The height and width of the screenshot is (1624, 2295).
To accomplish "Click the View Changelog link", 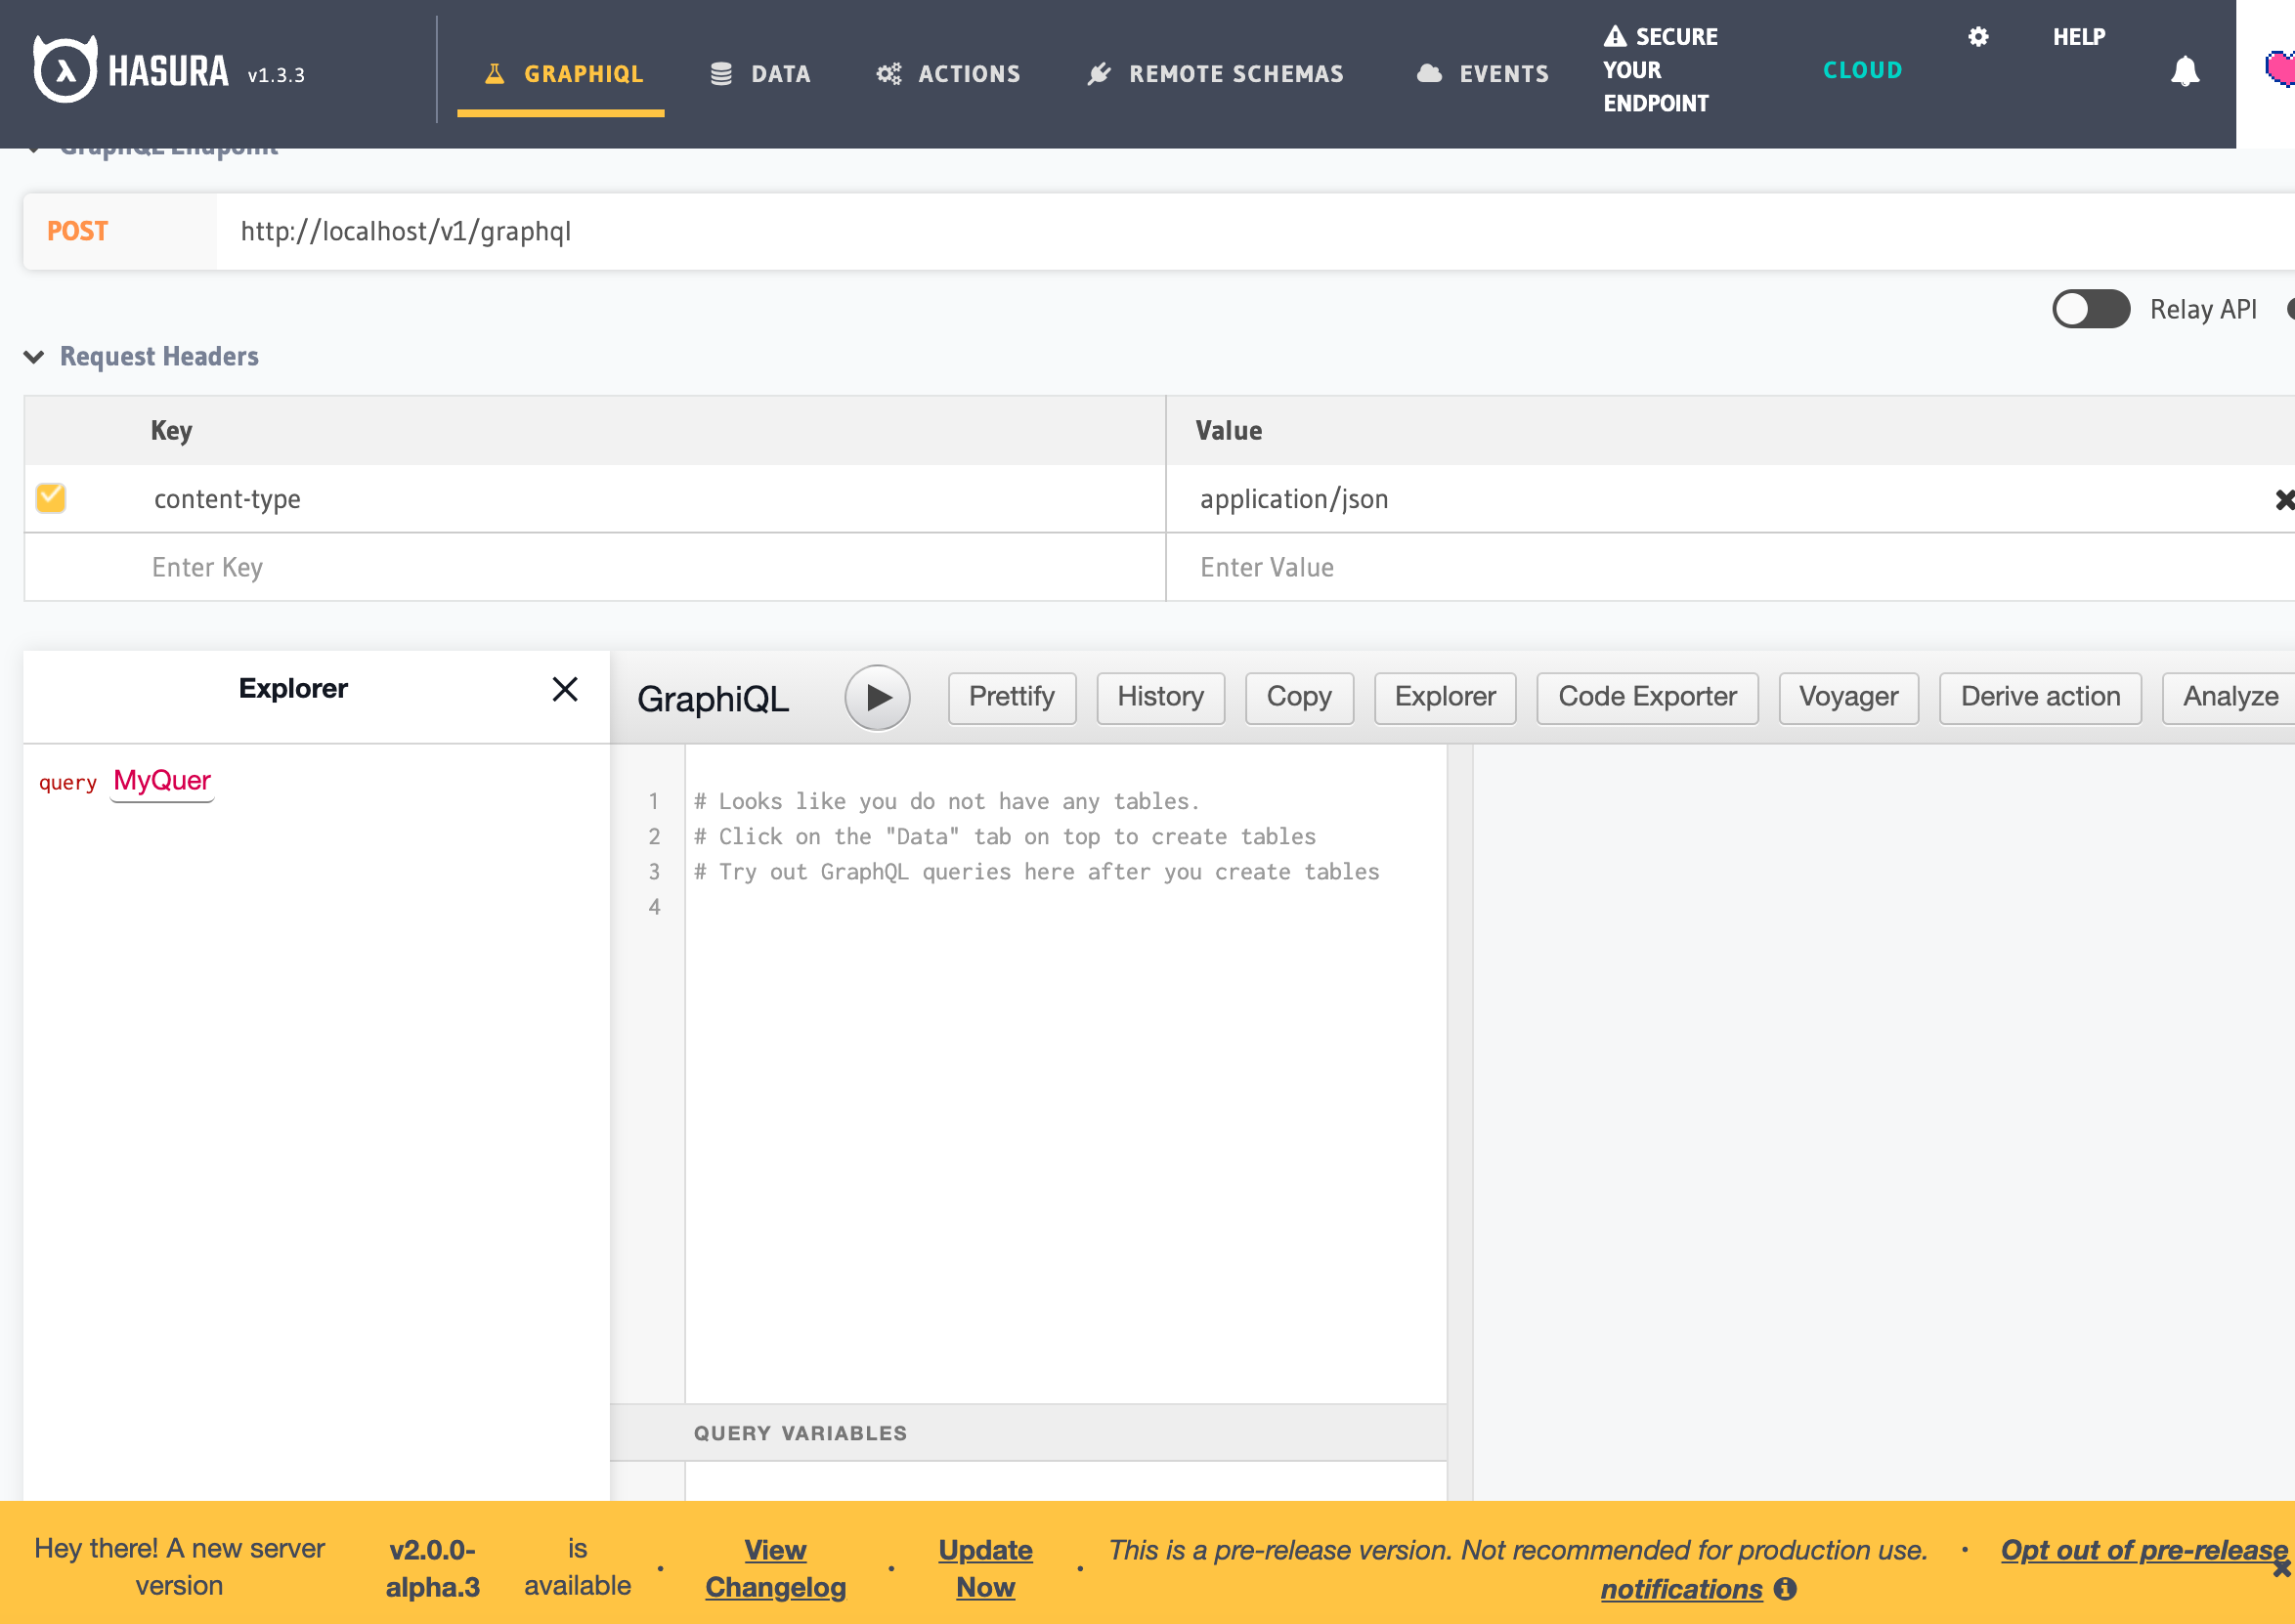I will 775,1569.
